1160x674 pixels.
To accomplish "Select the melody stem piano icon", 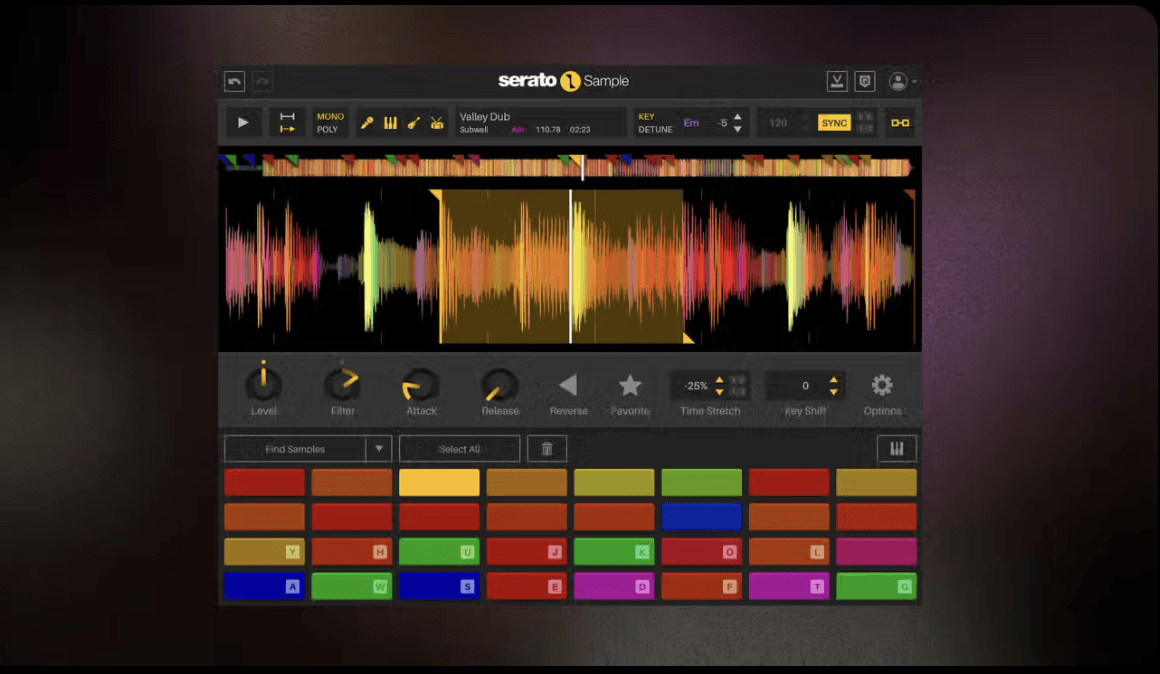I will point(390,123).
